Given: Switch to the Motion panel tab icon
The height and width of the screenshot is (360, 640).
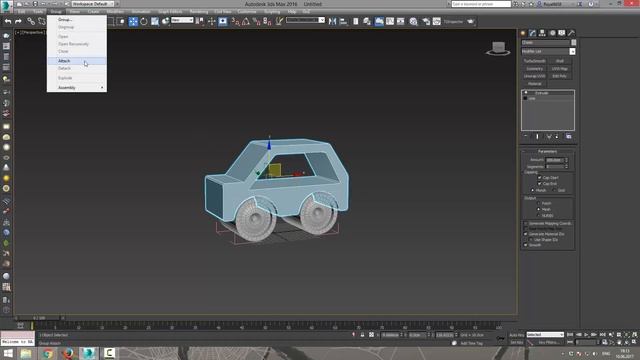Looking at the screenshot, I should pos(552,33).
